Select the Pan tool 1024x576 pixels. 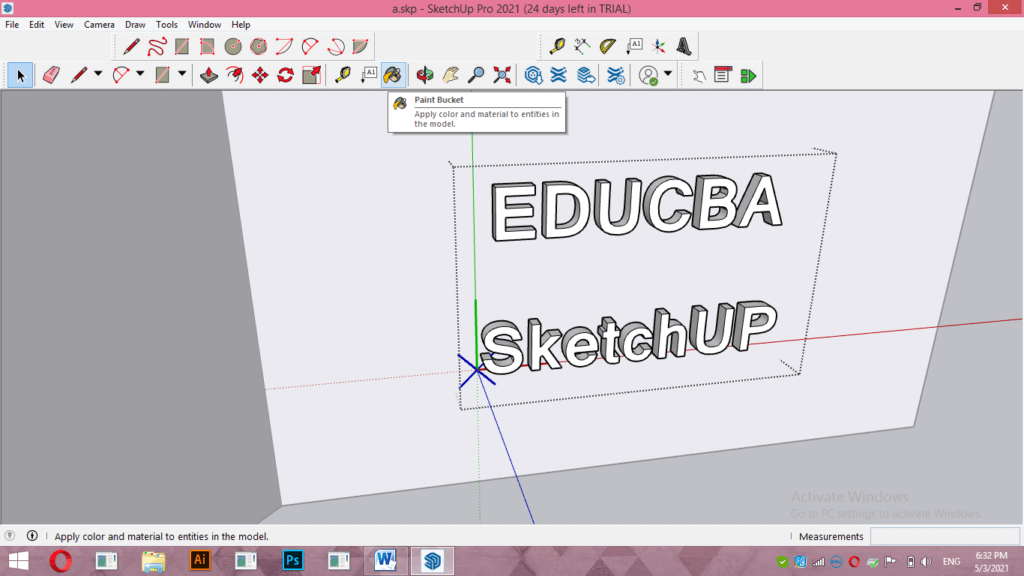coord(450,74)
